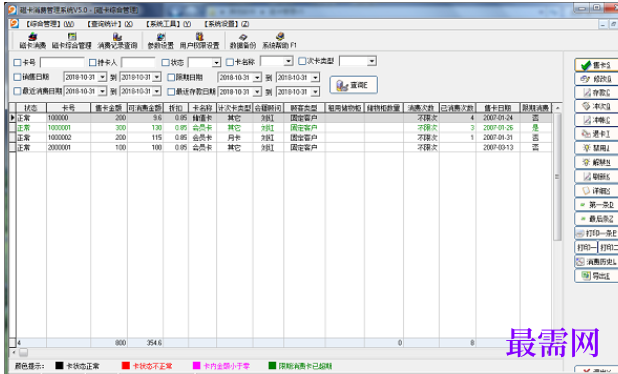Click the red 卡状态不正常 color legend swatch
Image resolution: width=618 pixels, height=374 pixels.
click(x=126, y=366)
